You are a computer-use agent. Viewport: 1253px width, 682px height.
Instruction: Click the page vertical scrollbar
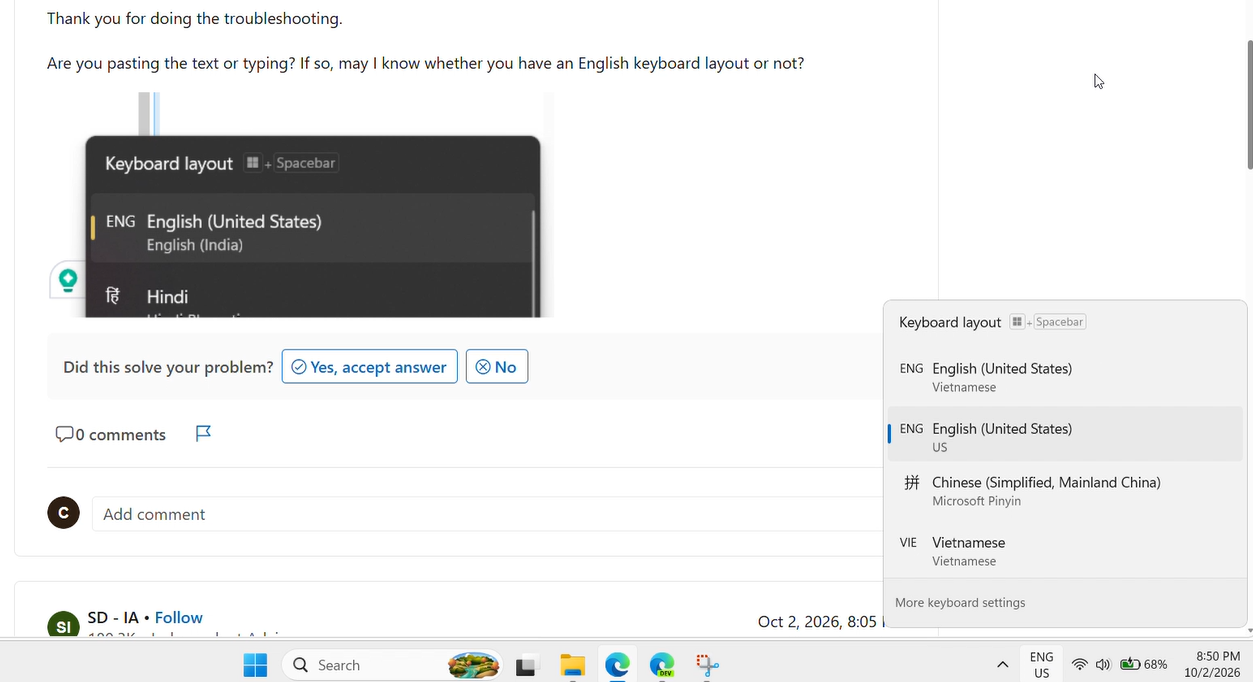click(1249, 105)
